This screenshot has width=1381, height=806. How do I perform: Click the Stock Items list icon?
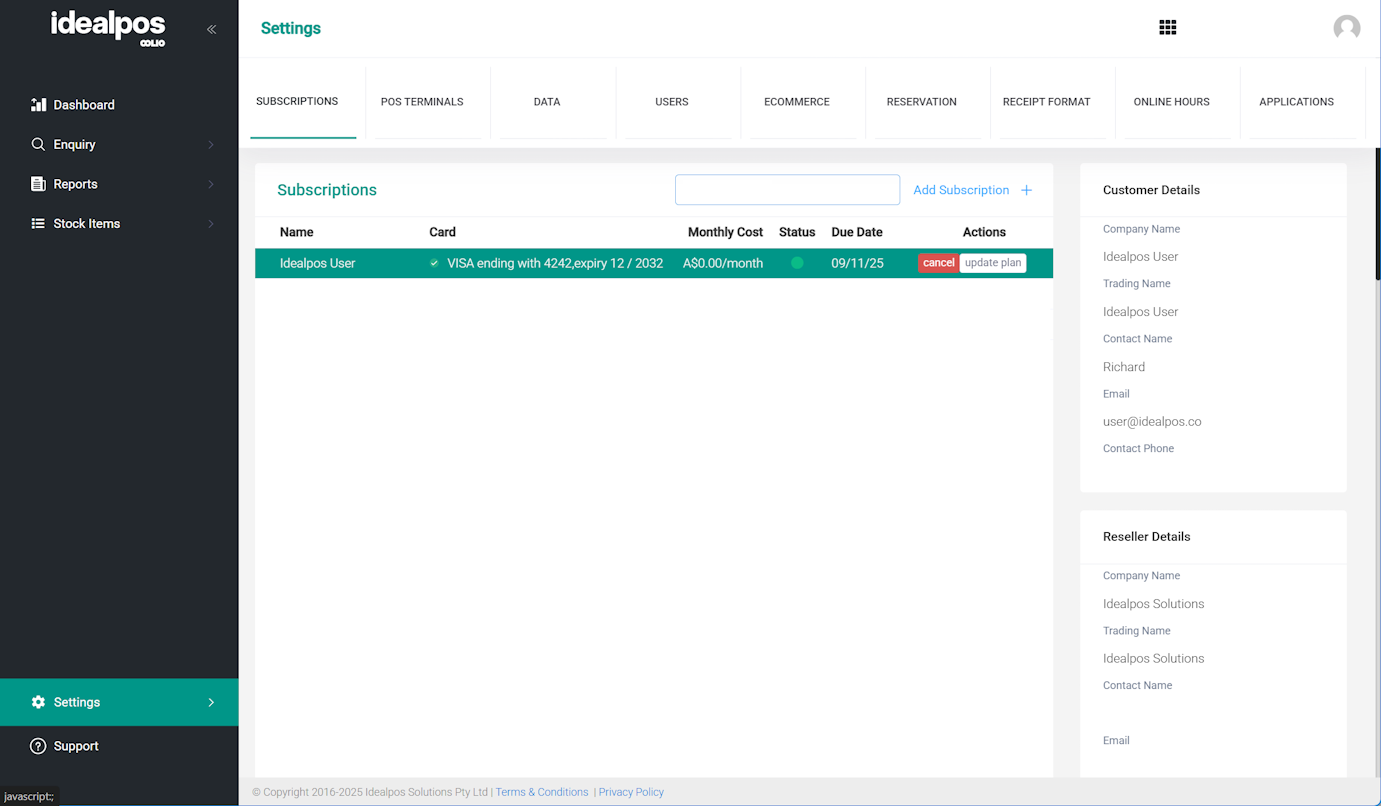(39, 224)
